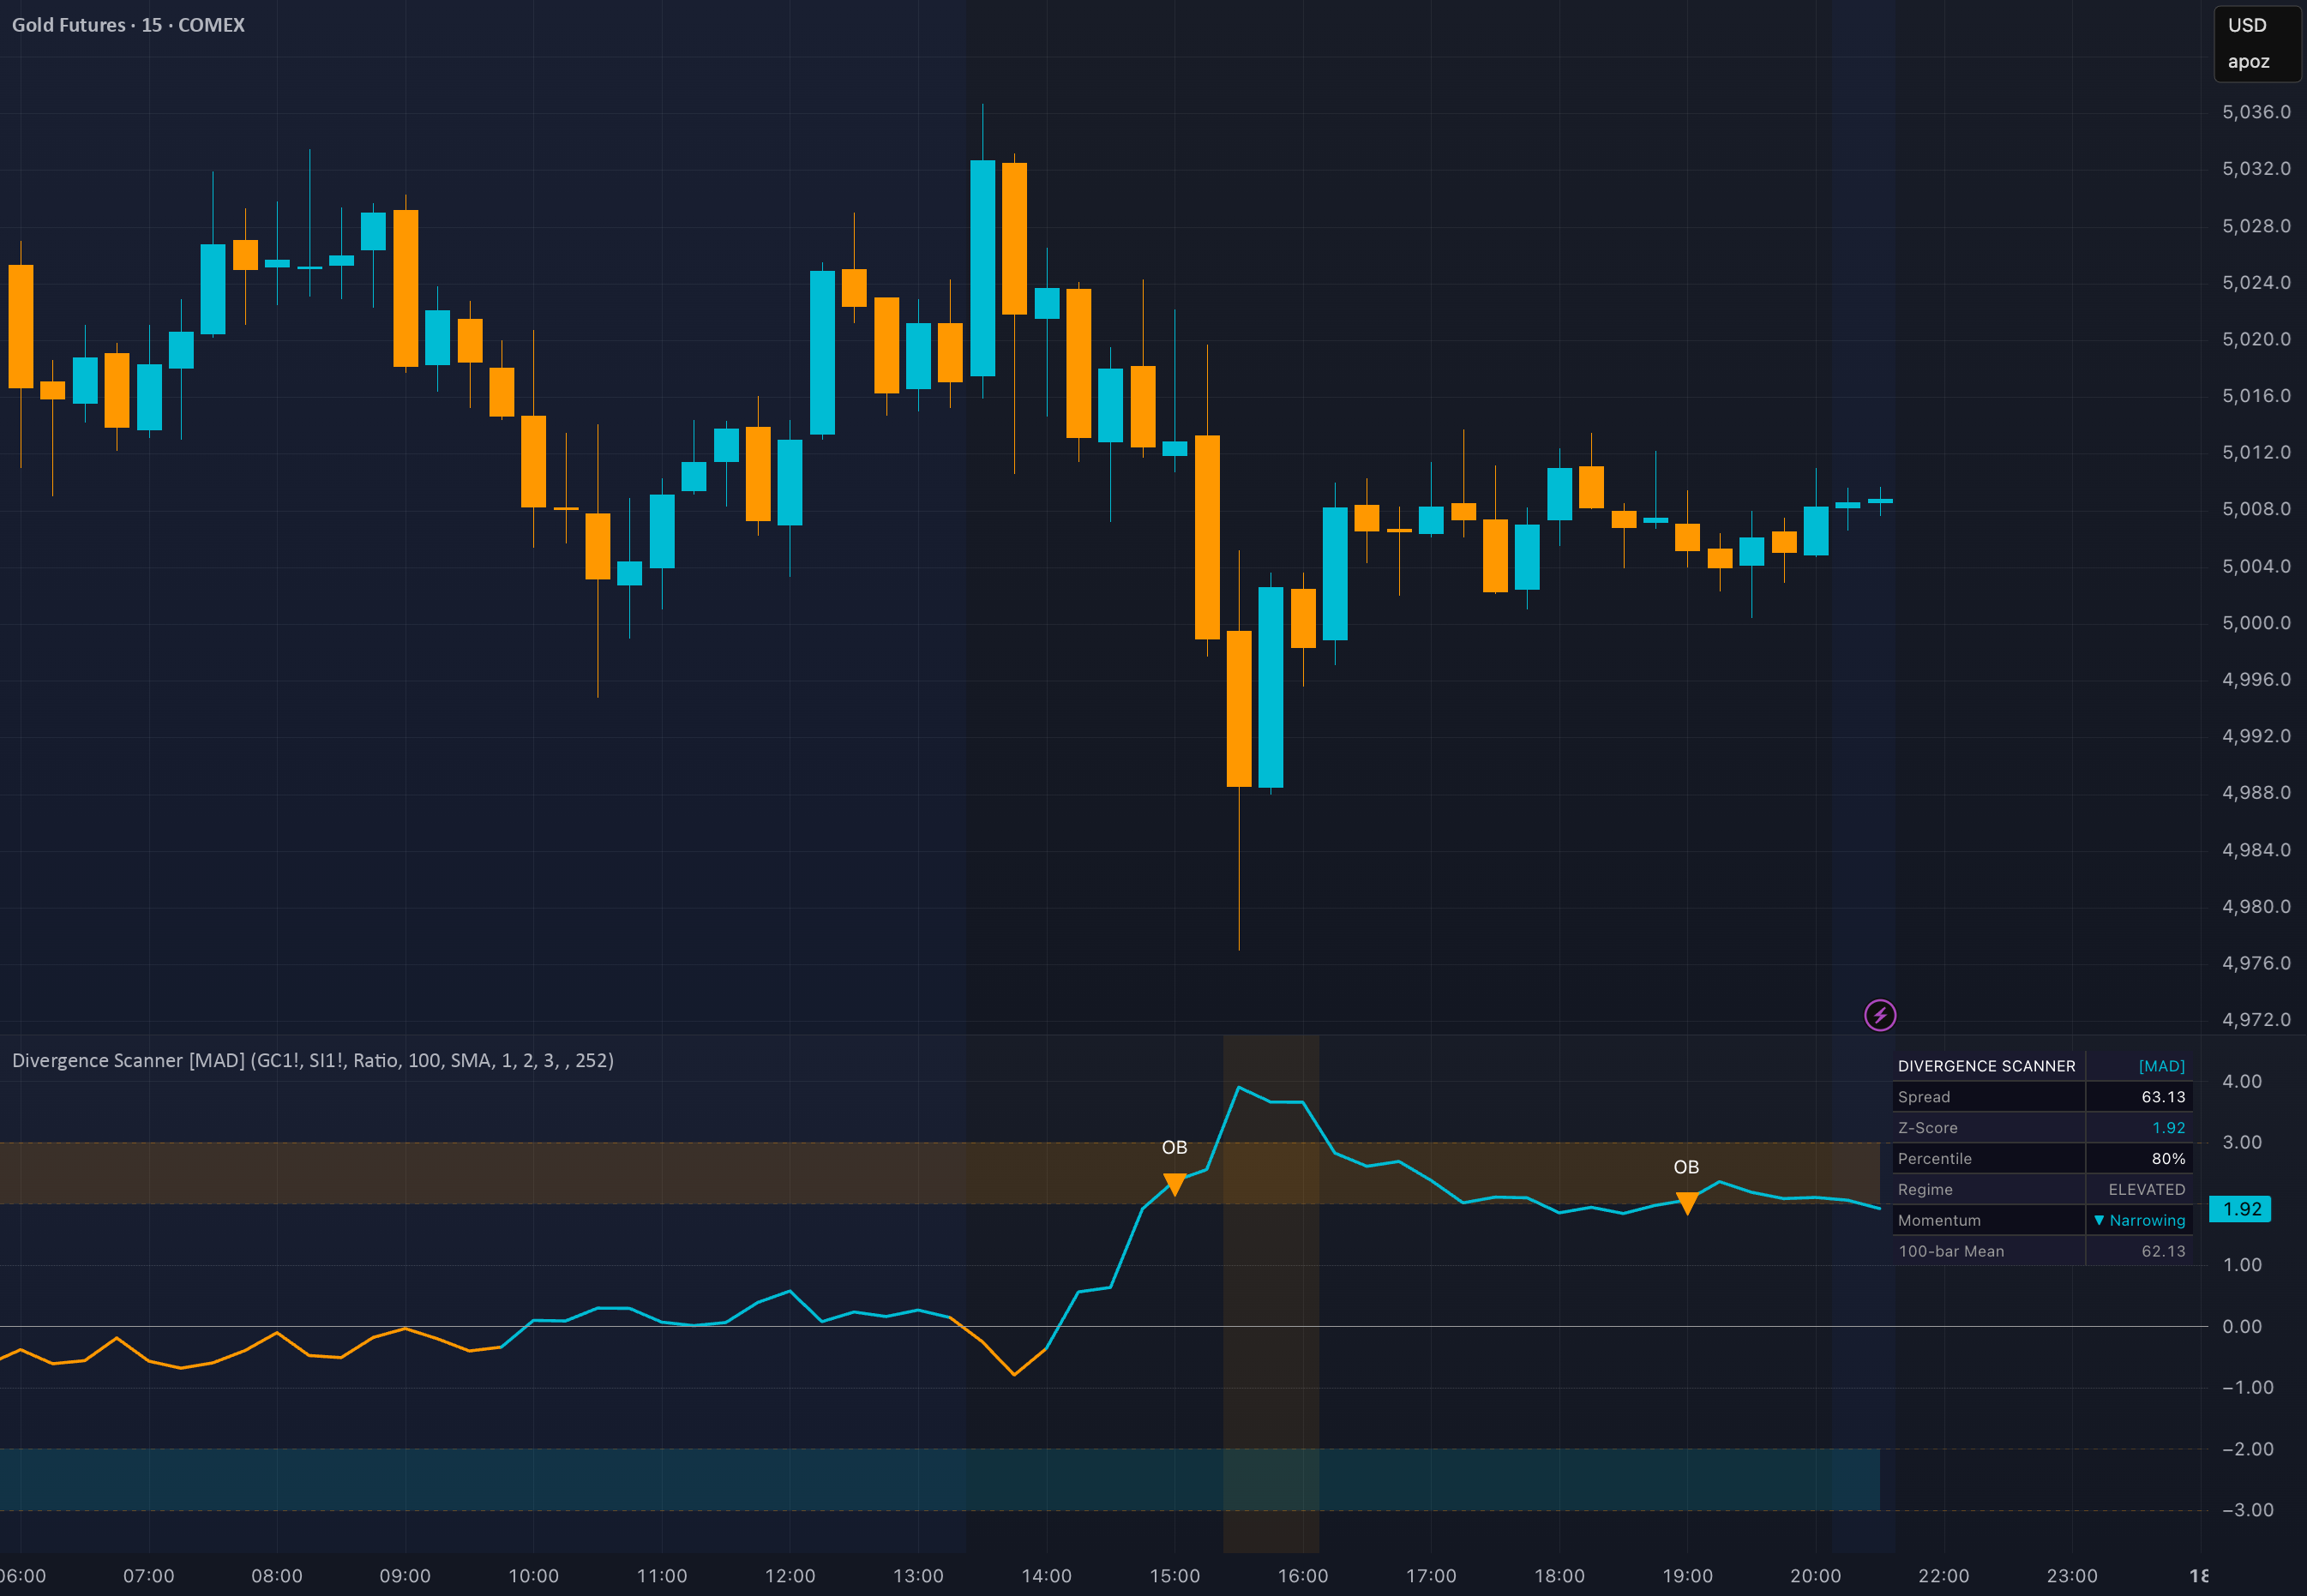Click the 20:00 time axis label
Viewport: 2307px width, 1596px height.
tap(1815, 1576)
